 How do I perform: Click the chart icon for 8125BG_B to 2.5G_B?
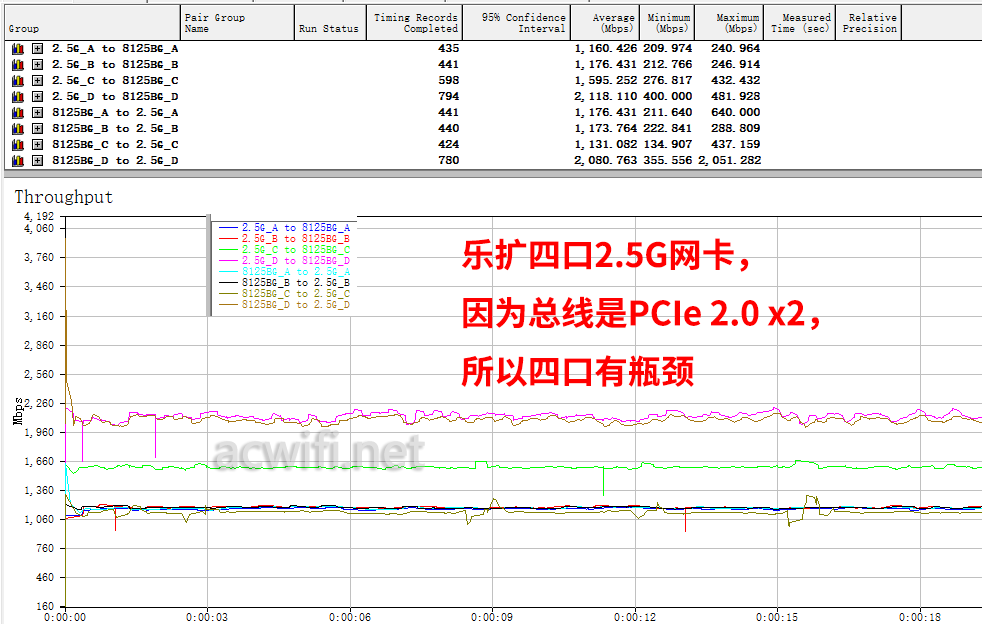[18, 128]
